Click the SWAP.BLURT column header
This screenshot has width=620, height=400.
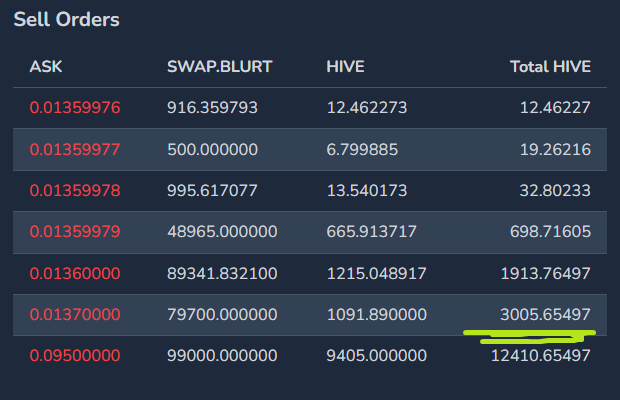pyautogui.click(x=219, y=67)
